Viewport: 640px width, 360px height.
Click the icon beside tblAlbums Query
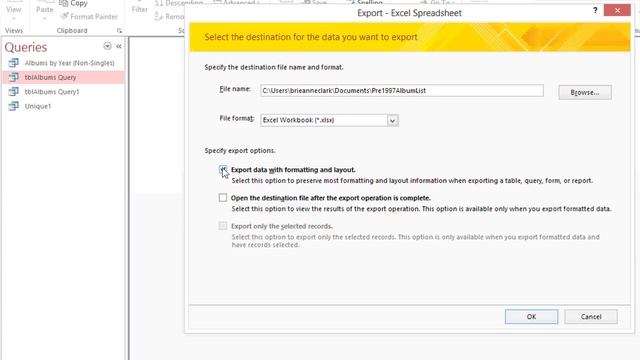[x=13, y=77]
